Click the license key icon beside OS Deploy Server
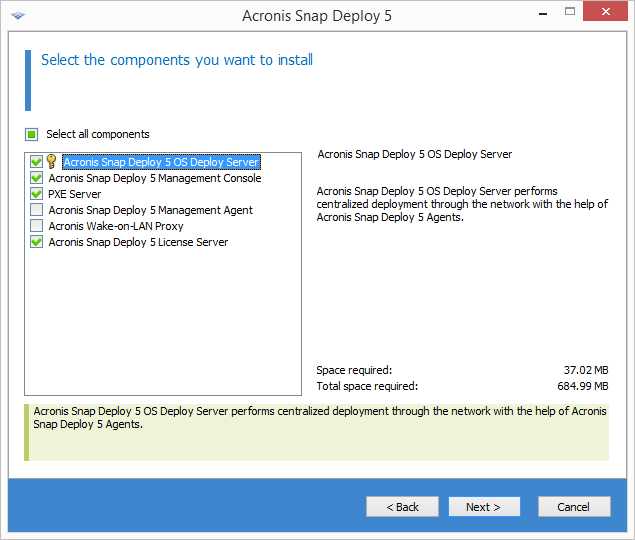 pyautogui.click(x=51, y=162)
